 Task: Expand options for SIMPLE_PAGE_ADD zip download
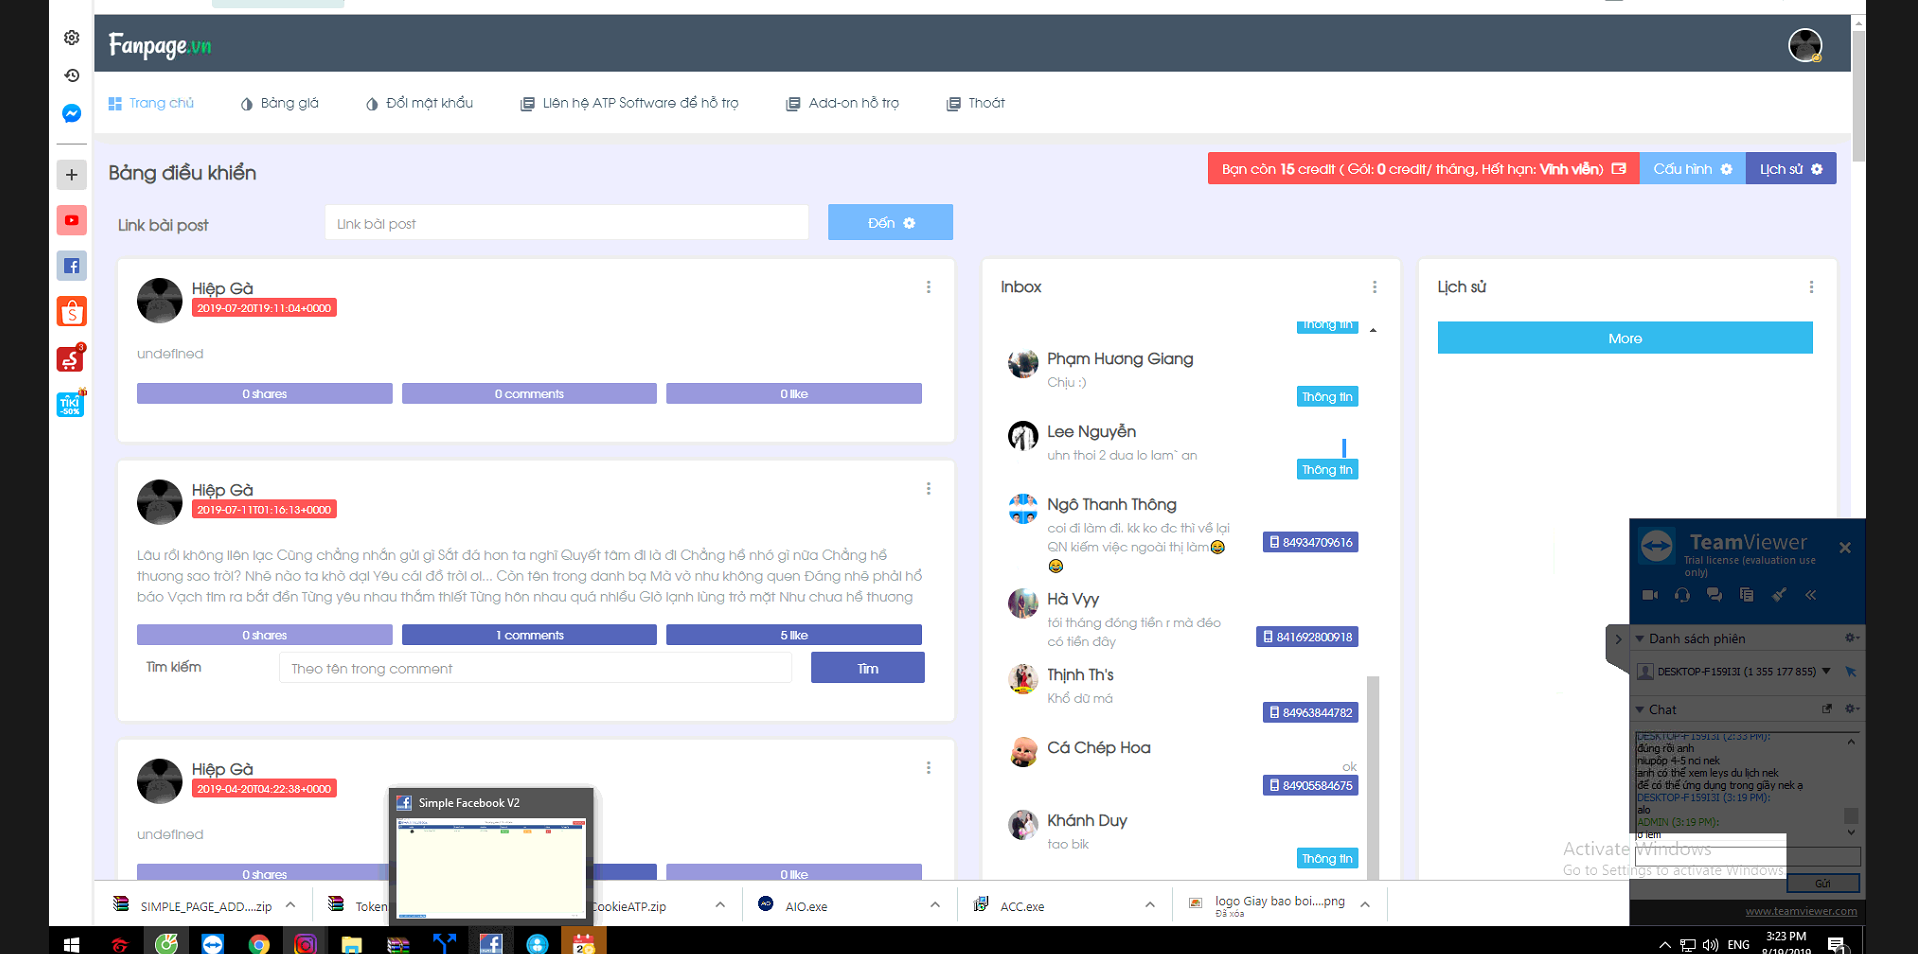click(291, 905)
